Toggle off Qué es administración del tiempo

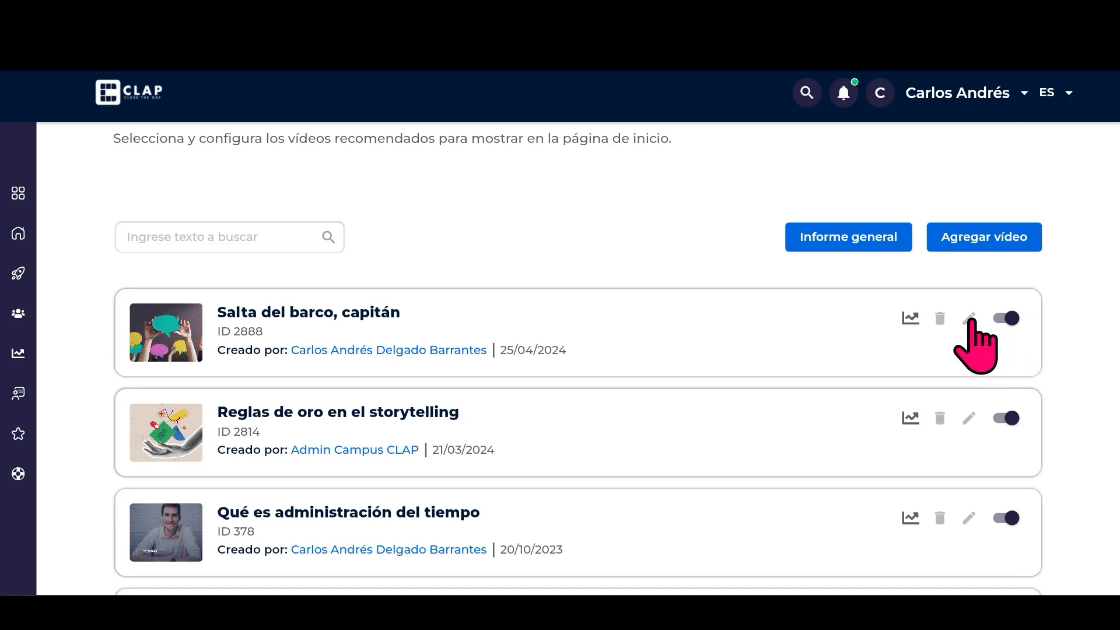tap(1006, 519)
